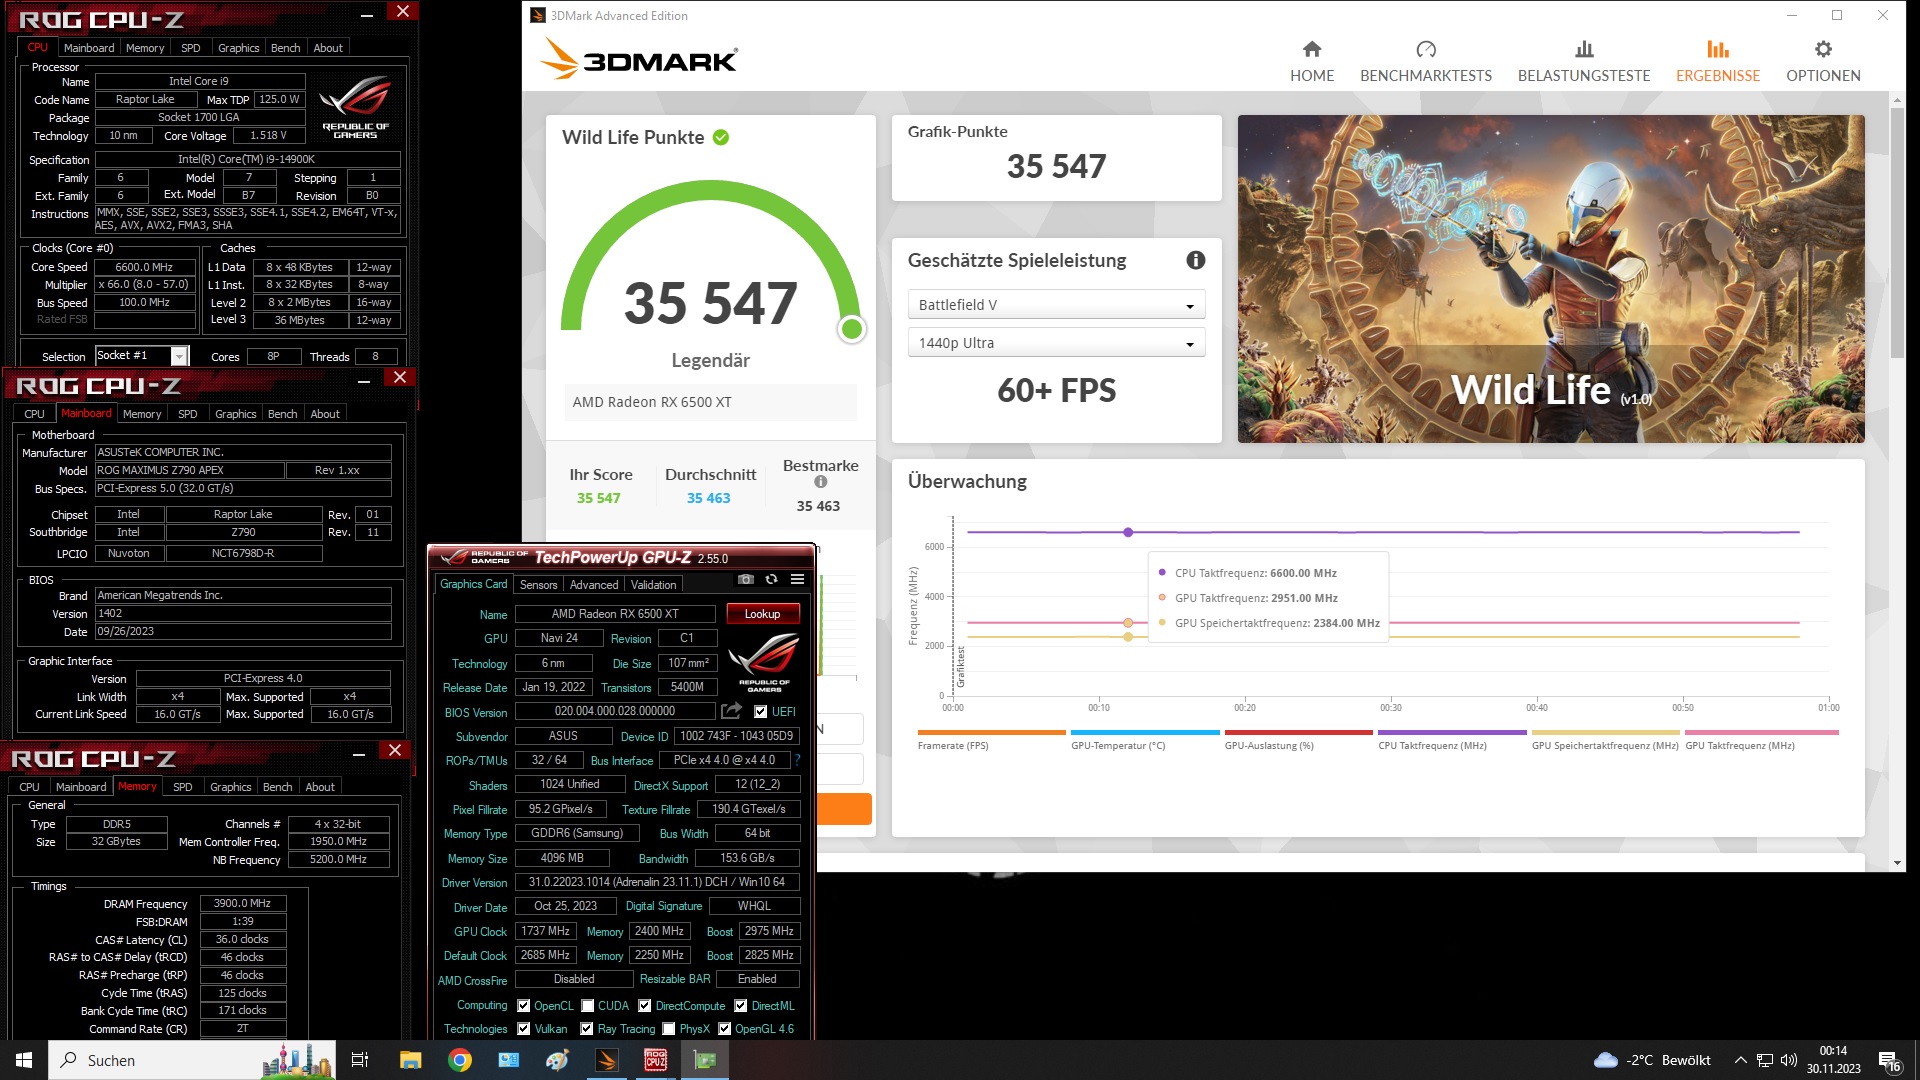Image resolution: width=1920 pixels, height=1080 pixels.
Task: Go to BENCHMARKTESTS in 3DMark navigation
Action: point(1425,61)
